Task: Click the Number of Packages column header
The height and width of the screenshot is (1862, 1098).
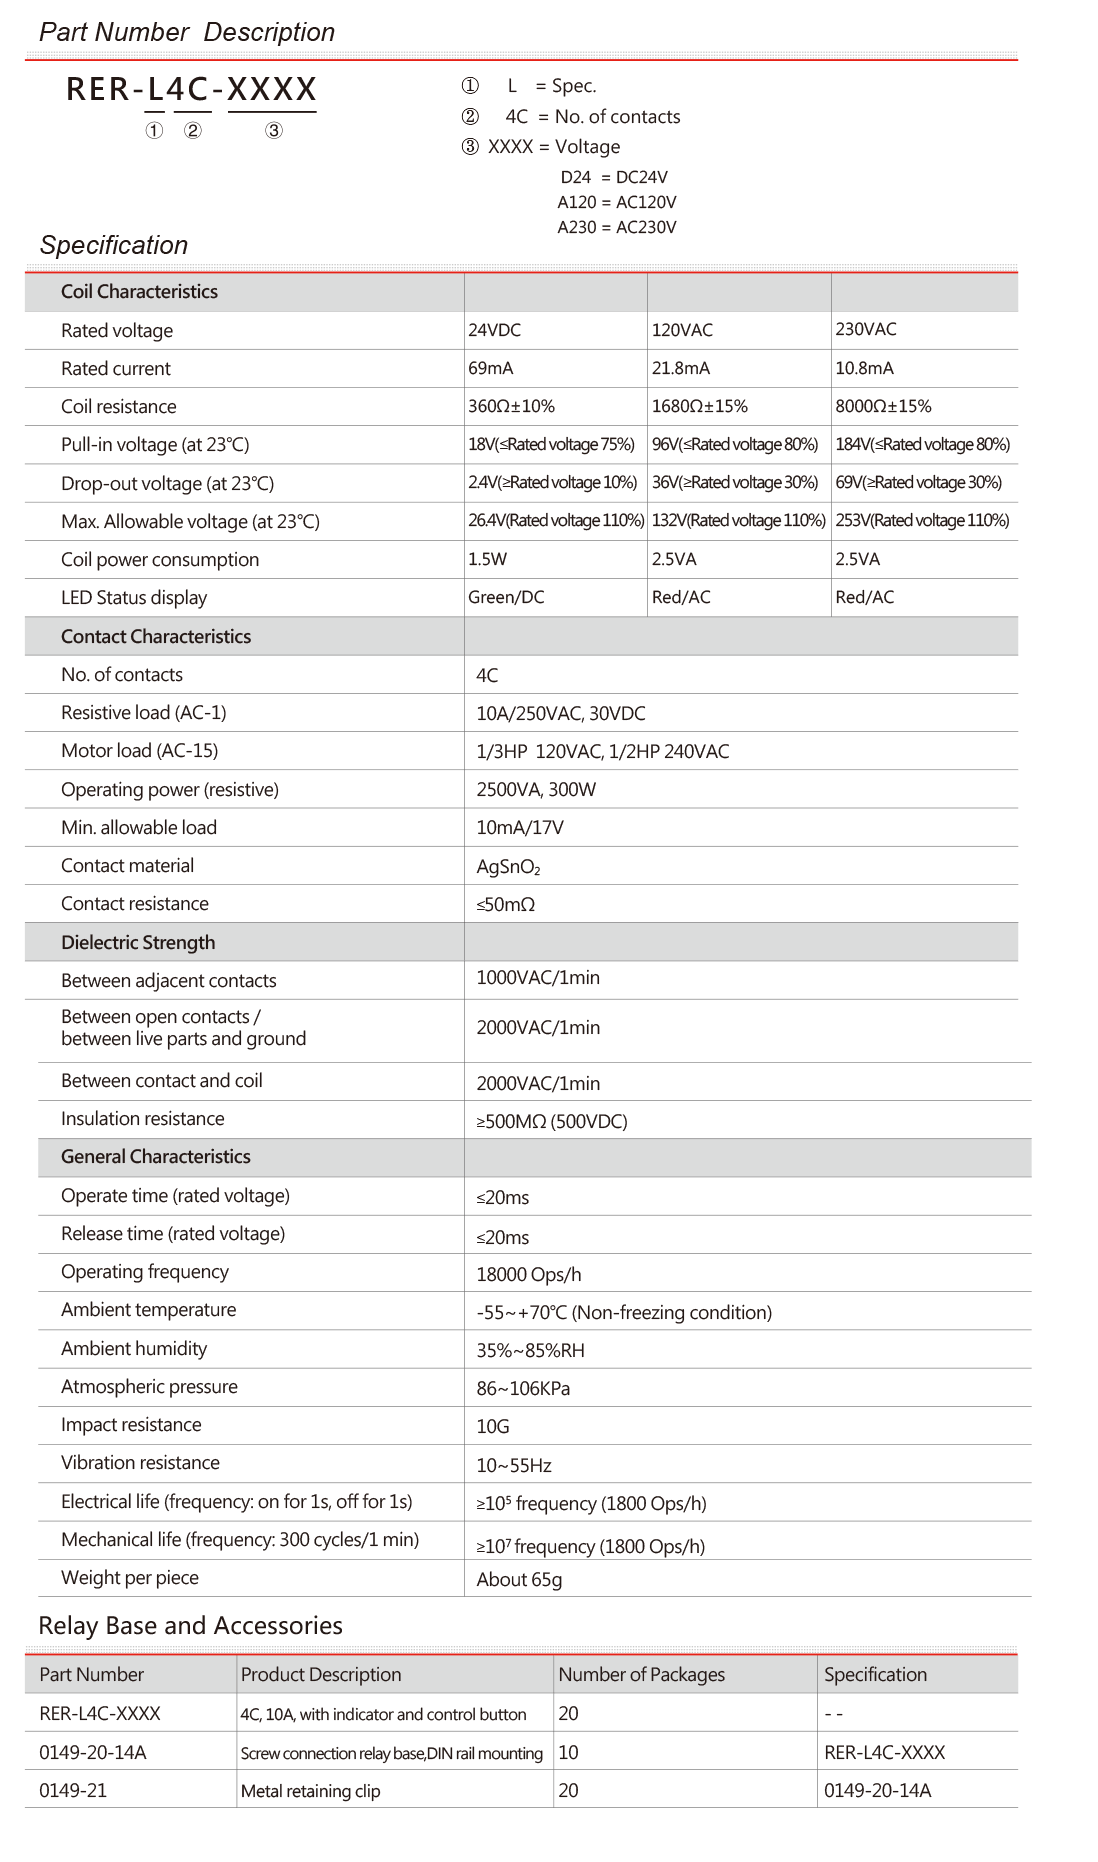Action: click(641, 1675)
